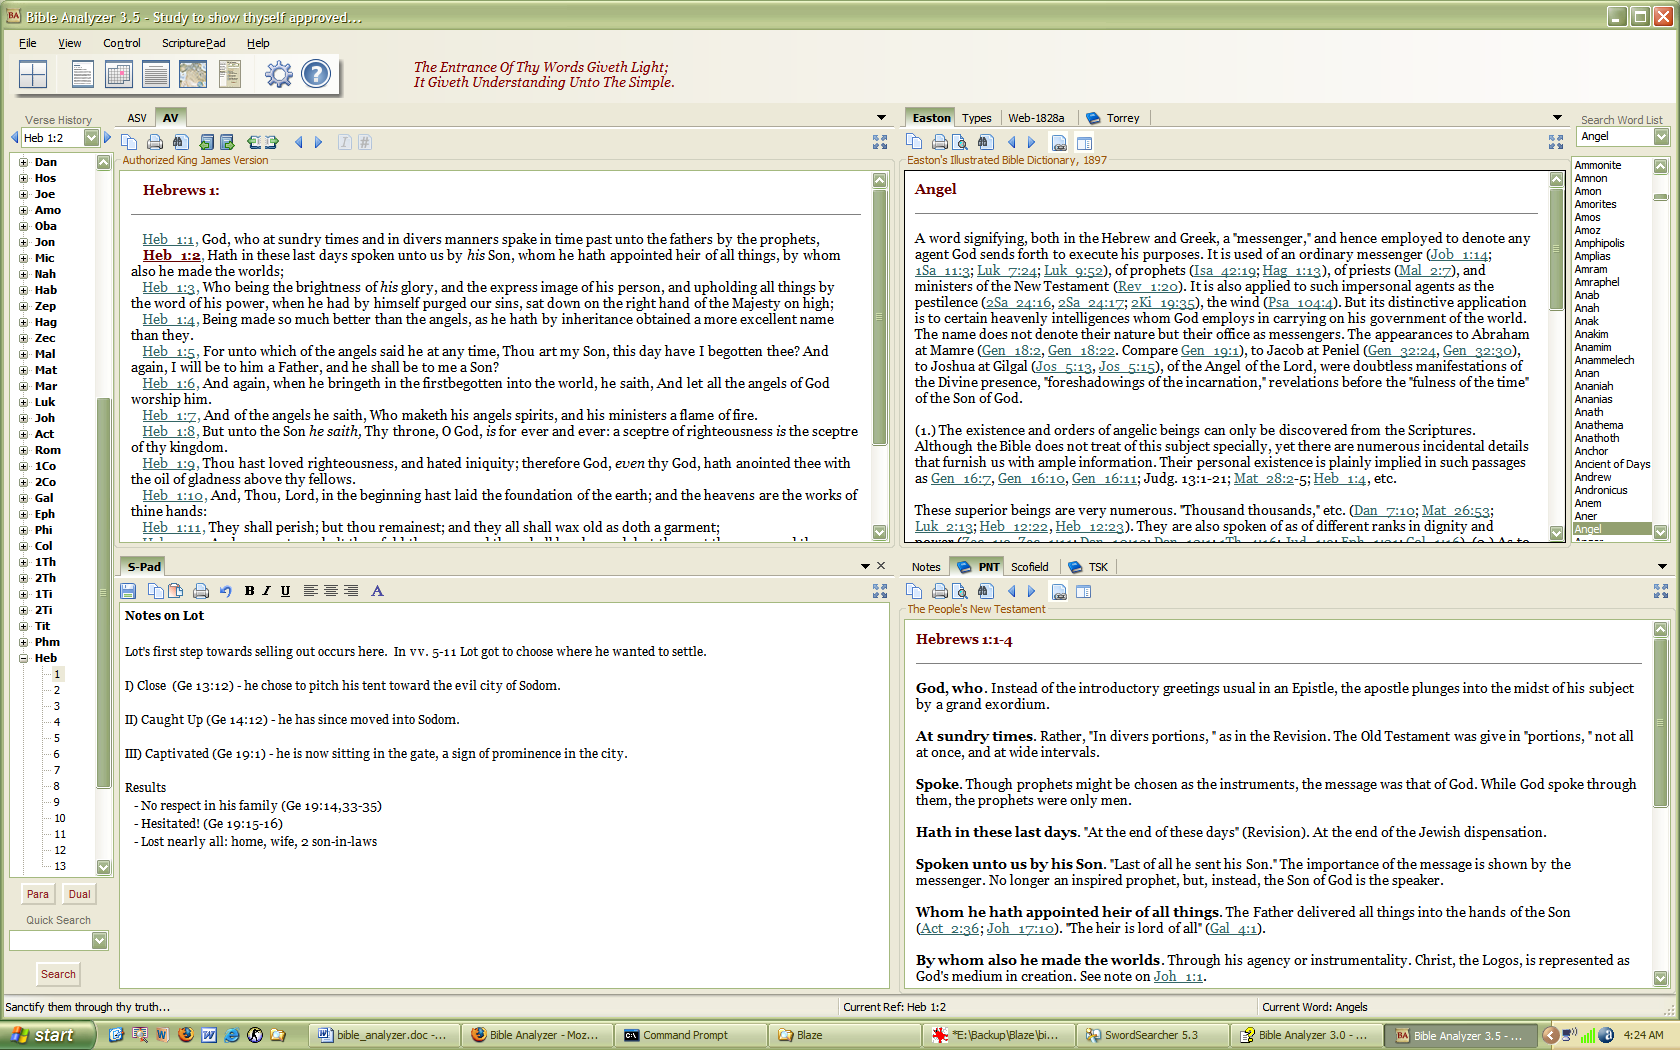Toggle italic formatting in S-Pad

point(267,591)
